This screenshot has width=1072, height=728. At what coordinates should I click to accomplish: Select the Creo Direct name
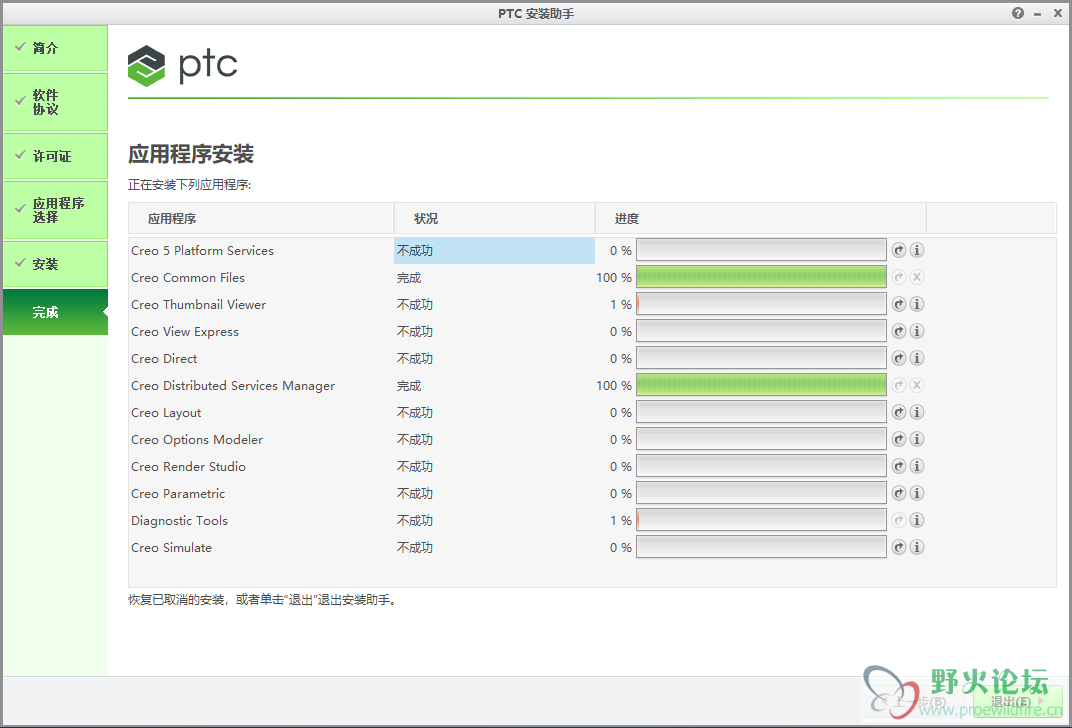point(164,359)
